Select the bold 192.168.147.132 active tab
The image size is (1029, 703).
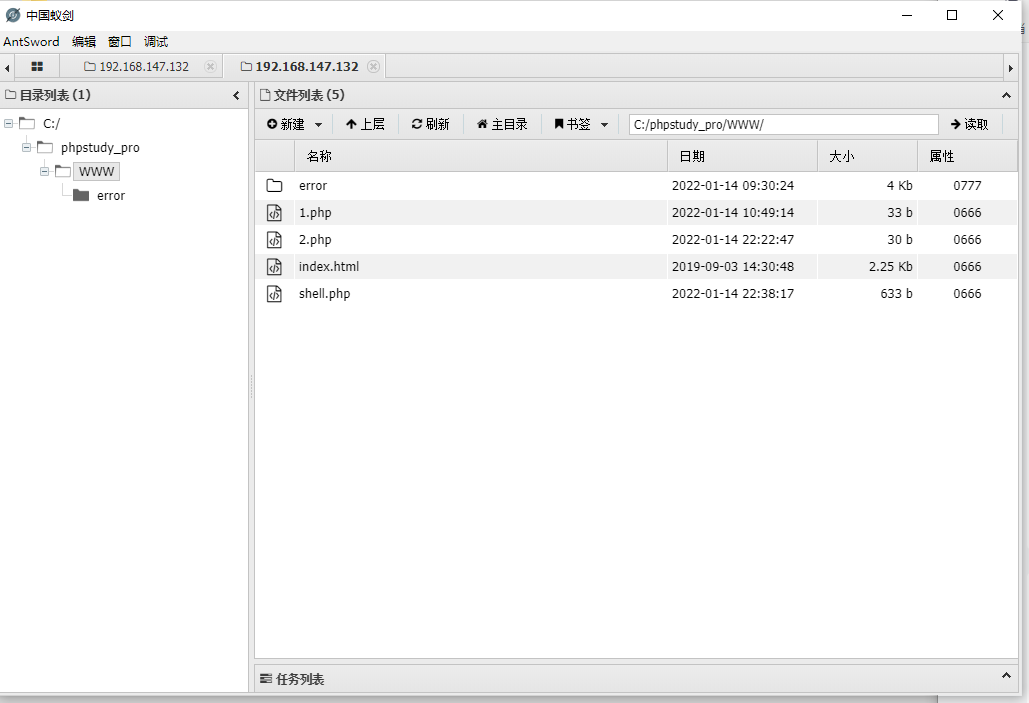coord(306,66)
